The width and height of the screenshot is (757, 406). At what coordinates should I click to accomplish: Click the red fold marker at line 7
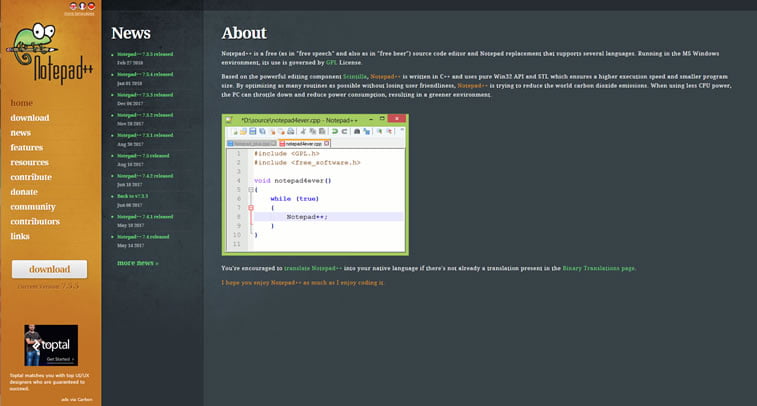coord(251,208)
